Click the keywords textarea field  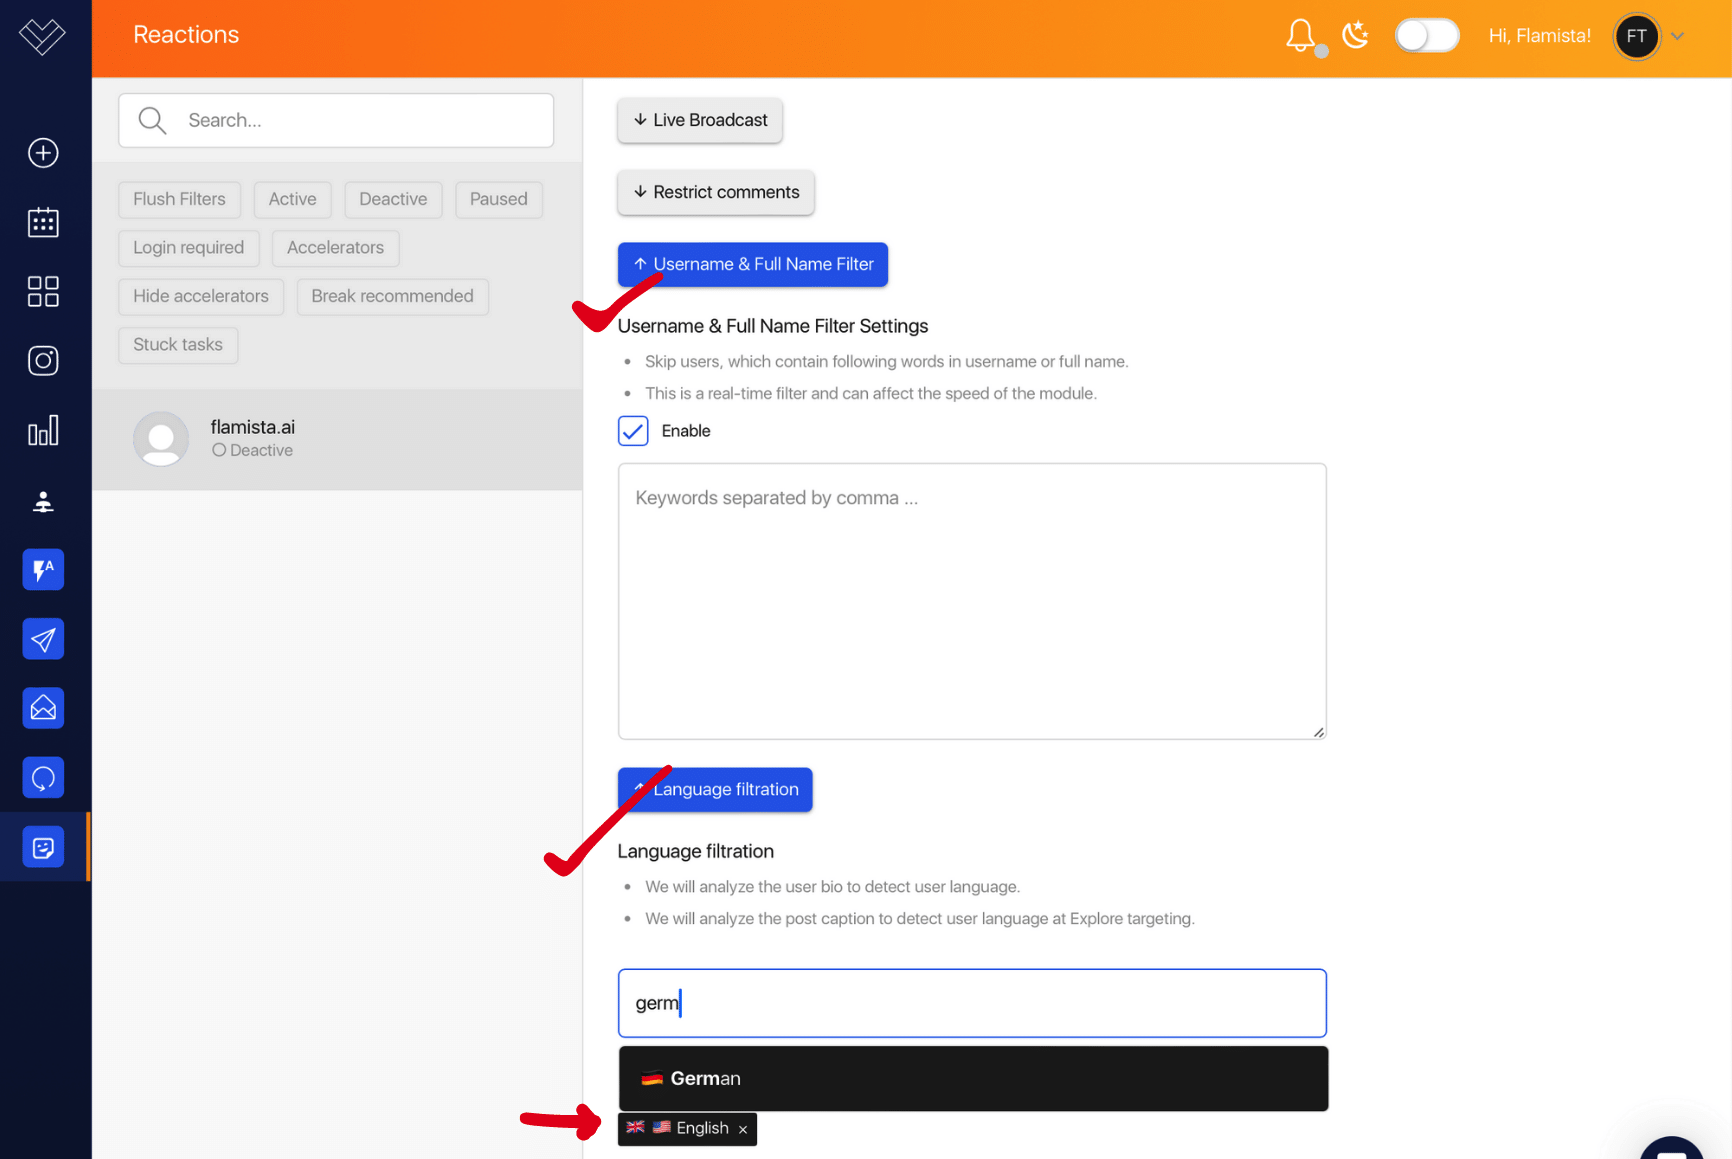tap(972, 601)
